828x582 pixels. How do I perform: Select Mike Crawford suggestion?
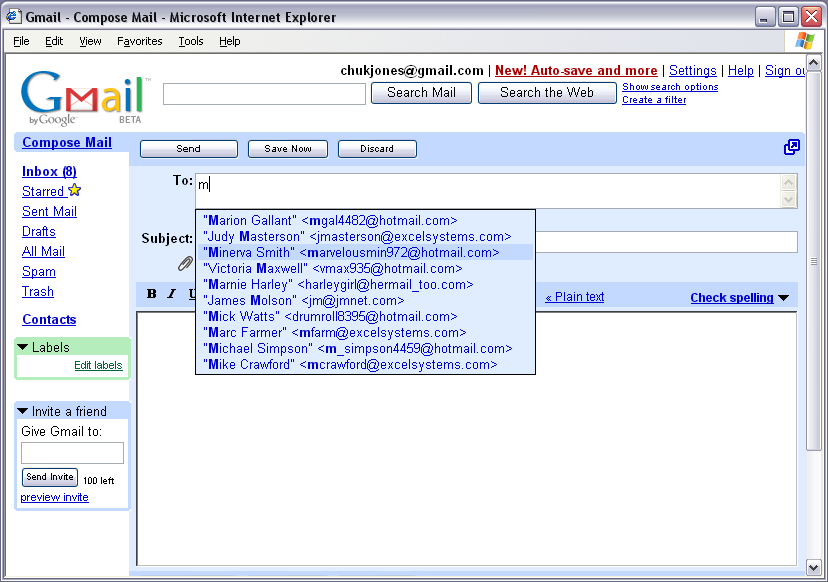click(x=365, y=364)
